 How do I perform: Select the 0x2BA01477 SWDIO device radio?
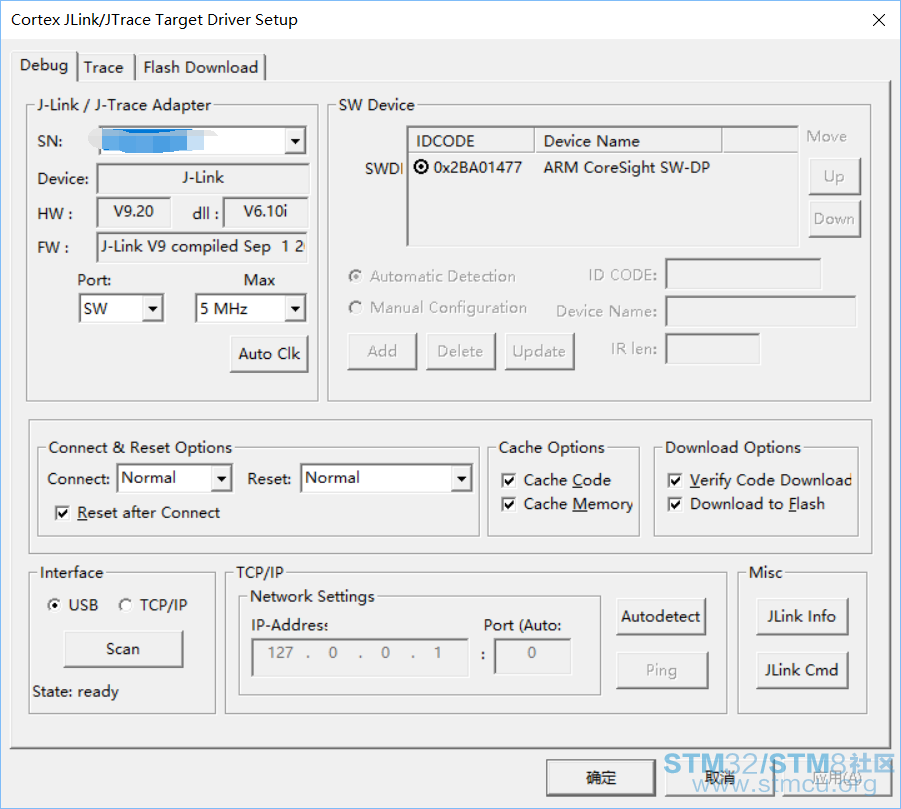421,167
